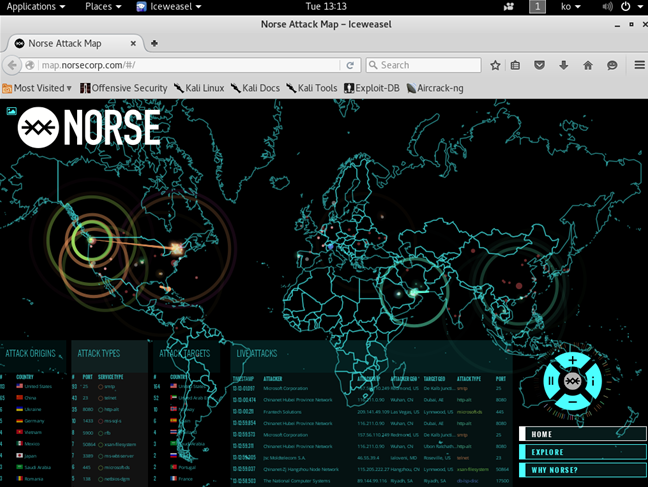The image size is (648, 487).
Task: Click the screen recorder tray icon
Action: pos(509,7)
